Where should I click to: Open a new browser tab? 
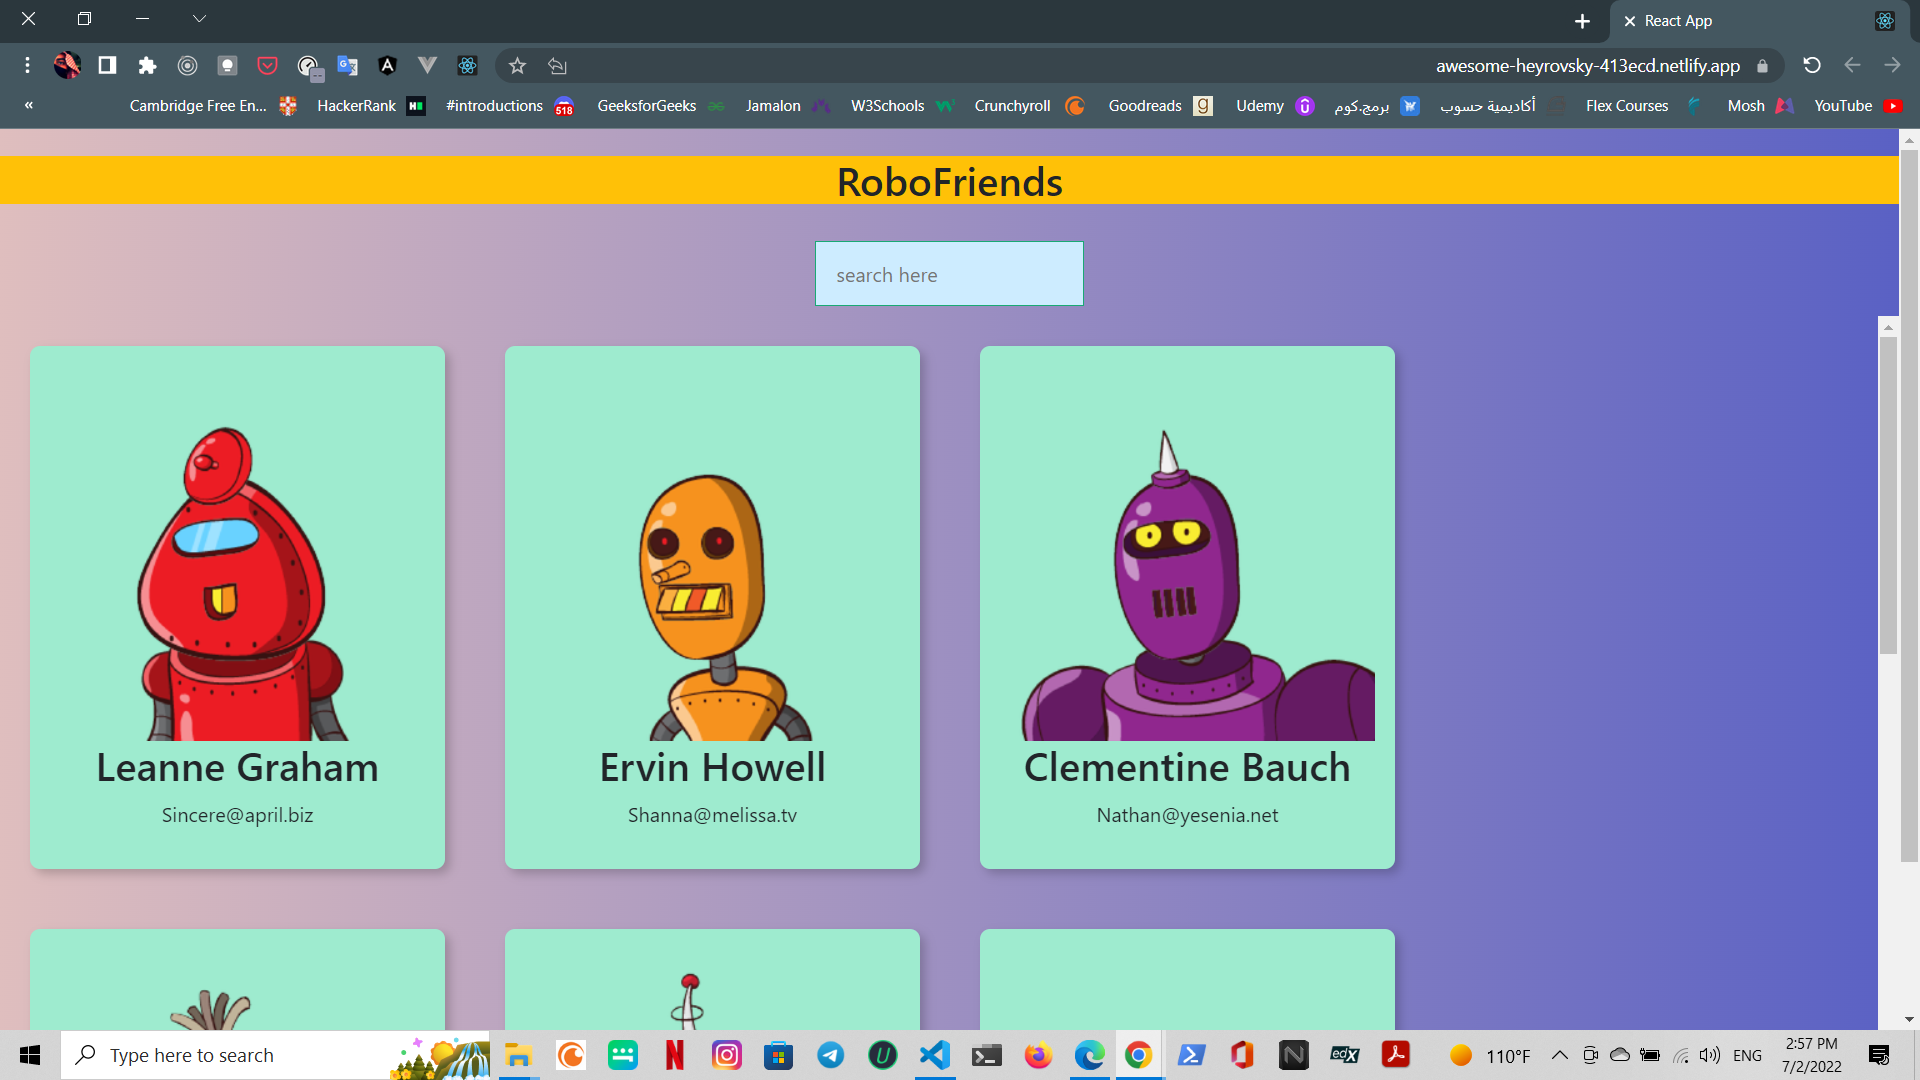pos(1582,21)
